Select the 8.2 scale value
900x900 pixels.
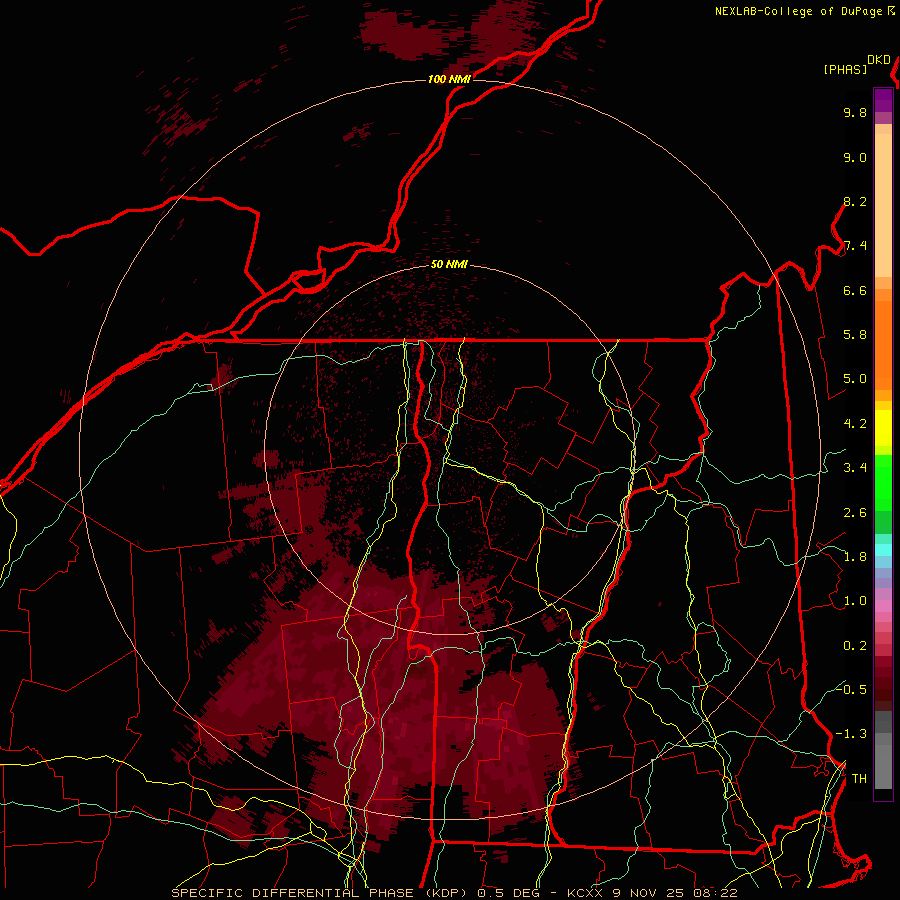855,201
